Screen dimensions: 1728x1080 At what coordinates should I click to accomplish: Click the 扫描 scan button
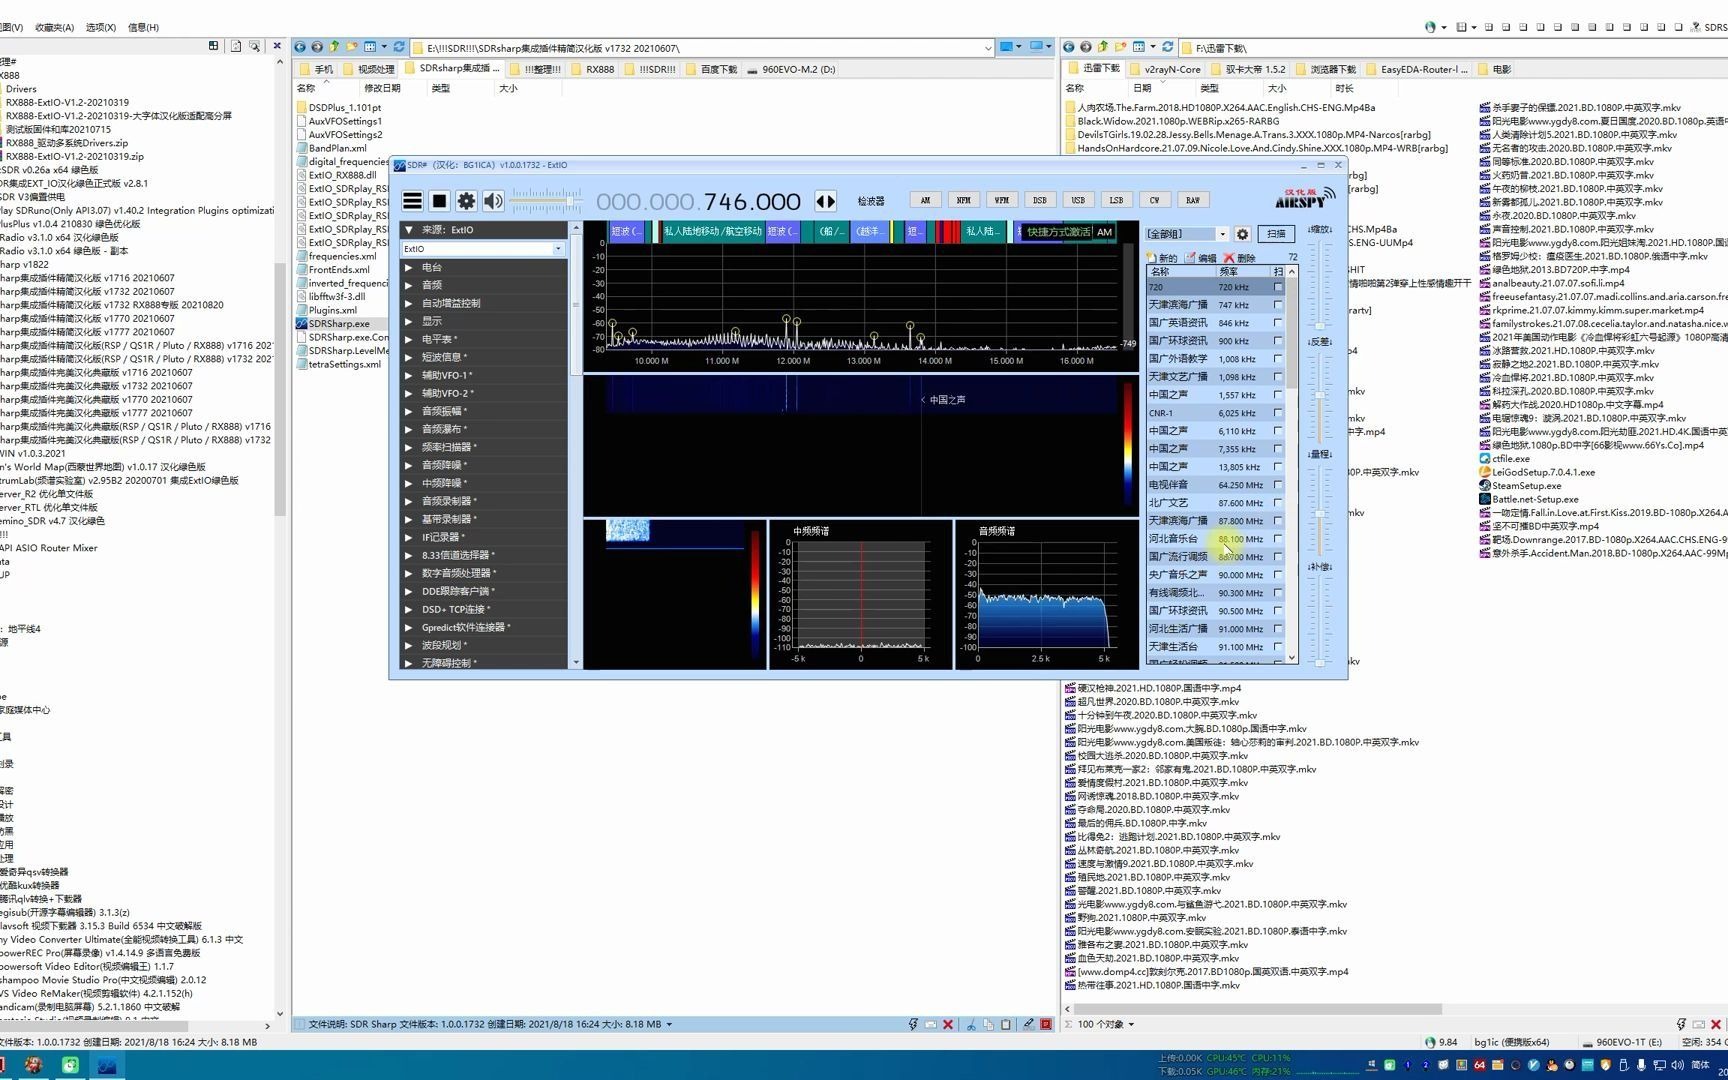point(1276,234)
